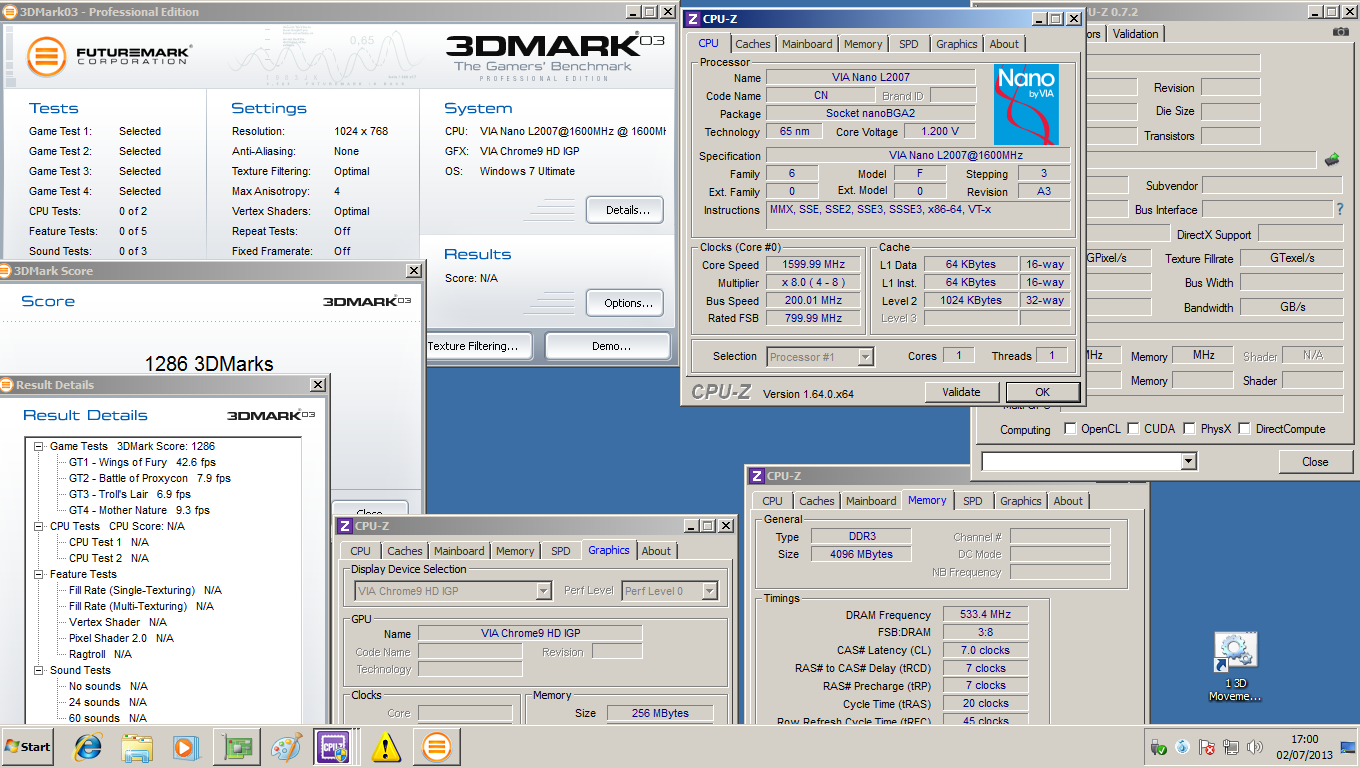Enable the PhysX checkbox in GPU-Z
This screenshot has width=1360, height=768.
[x=1189, y=429]
